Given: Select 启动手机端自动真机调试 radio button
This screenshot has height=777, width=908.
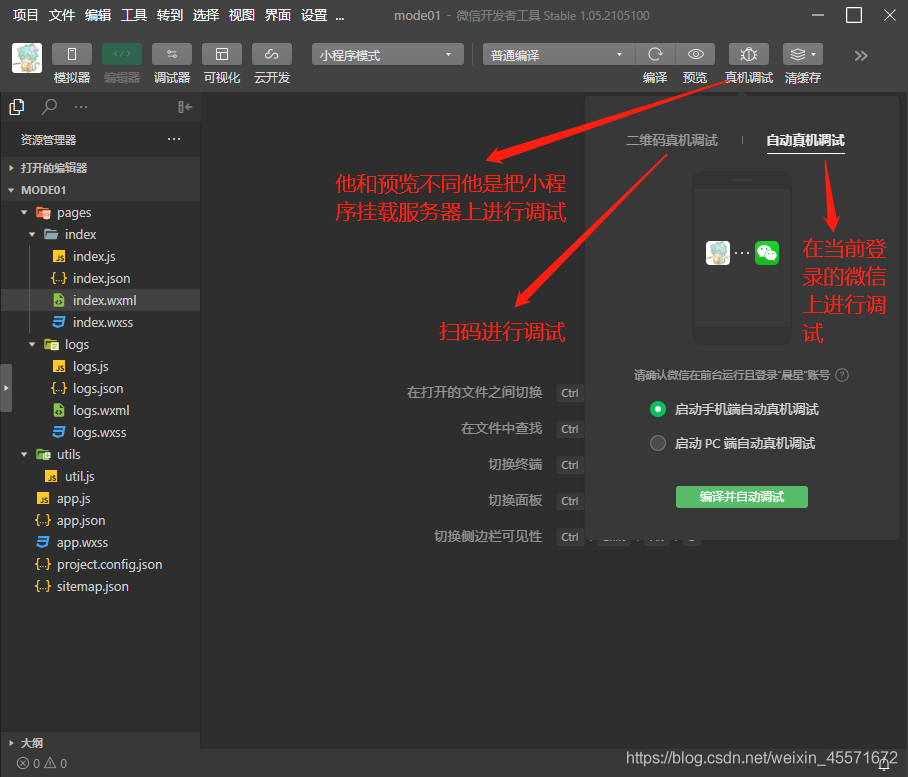Looking at the screenshot, I should pyautogui.click(x=657, y=409).
